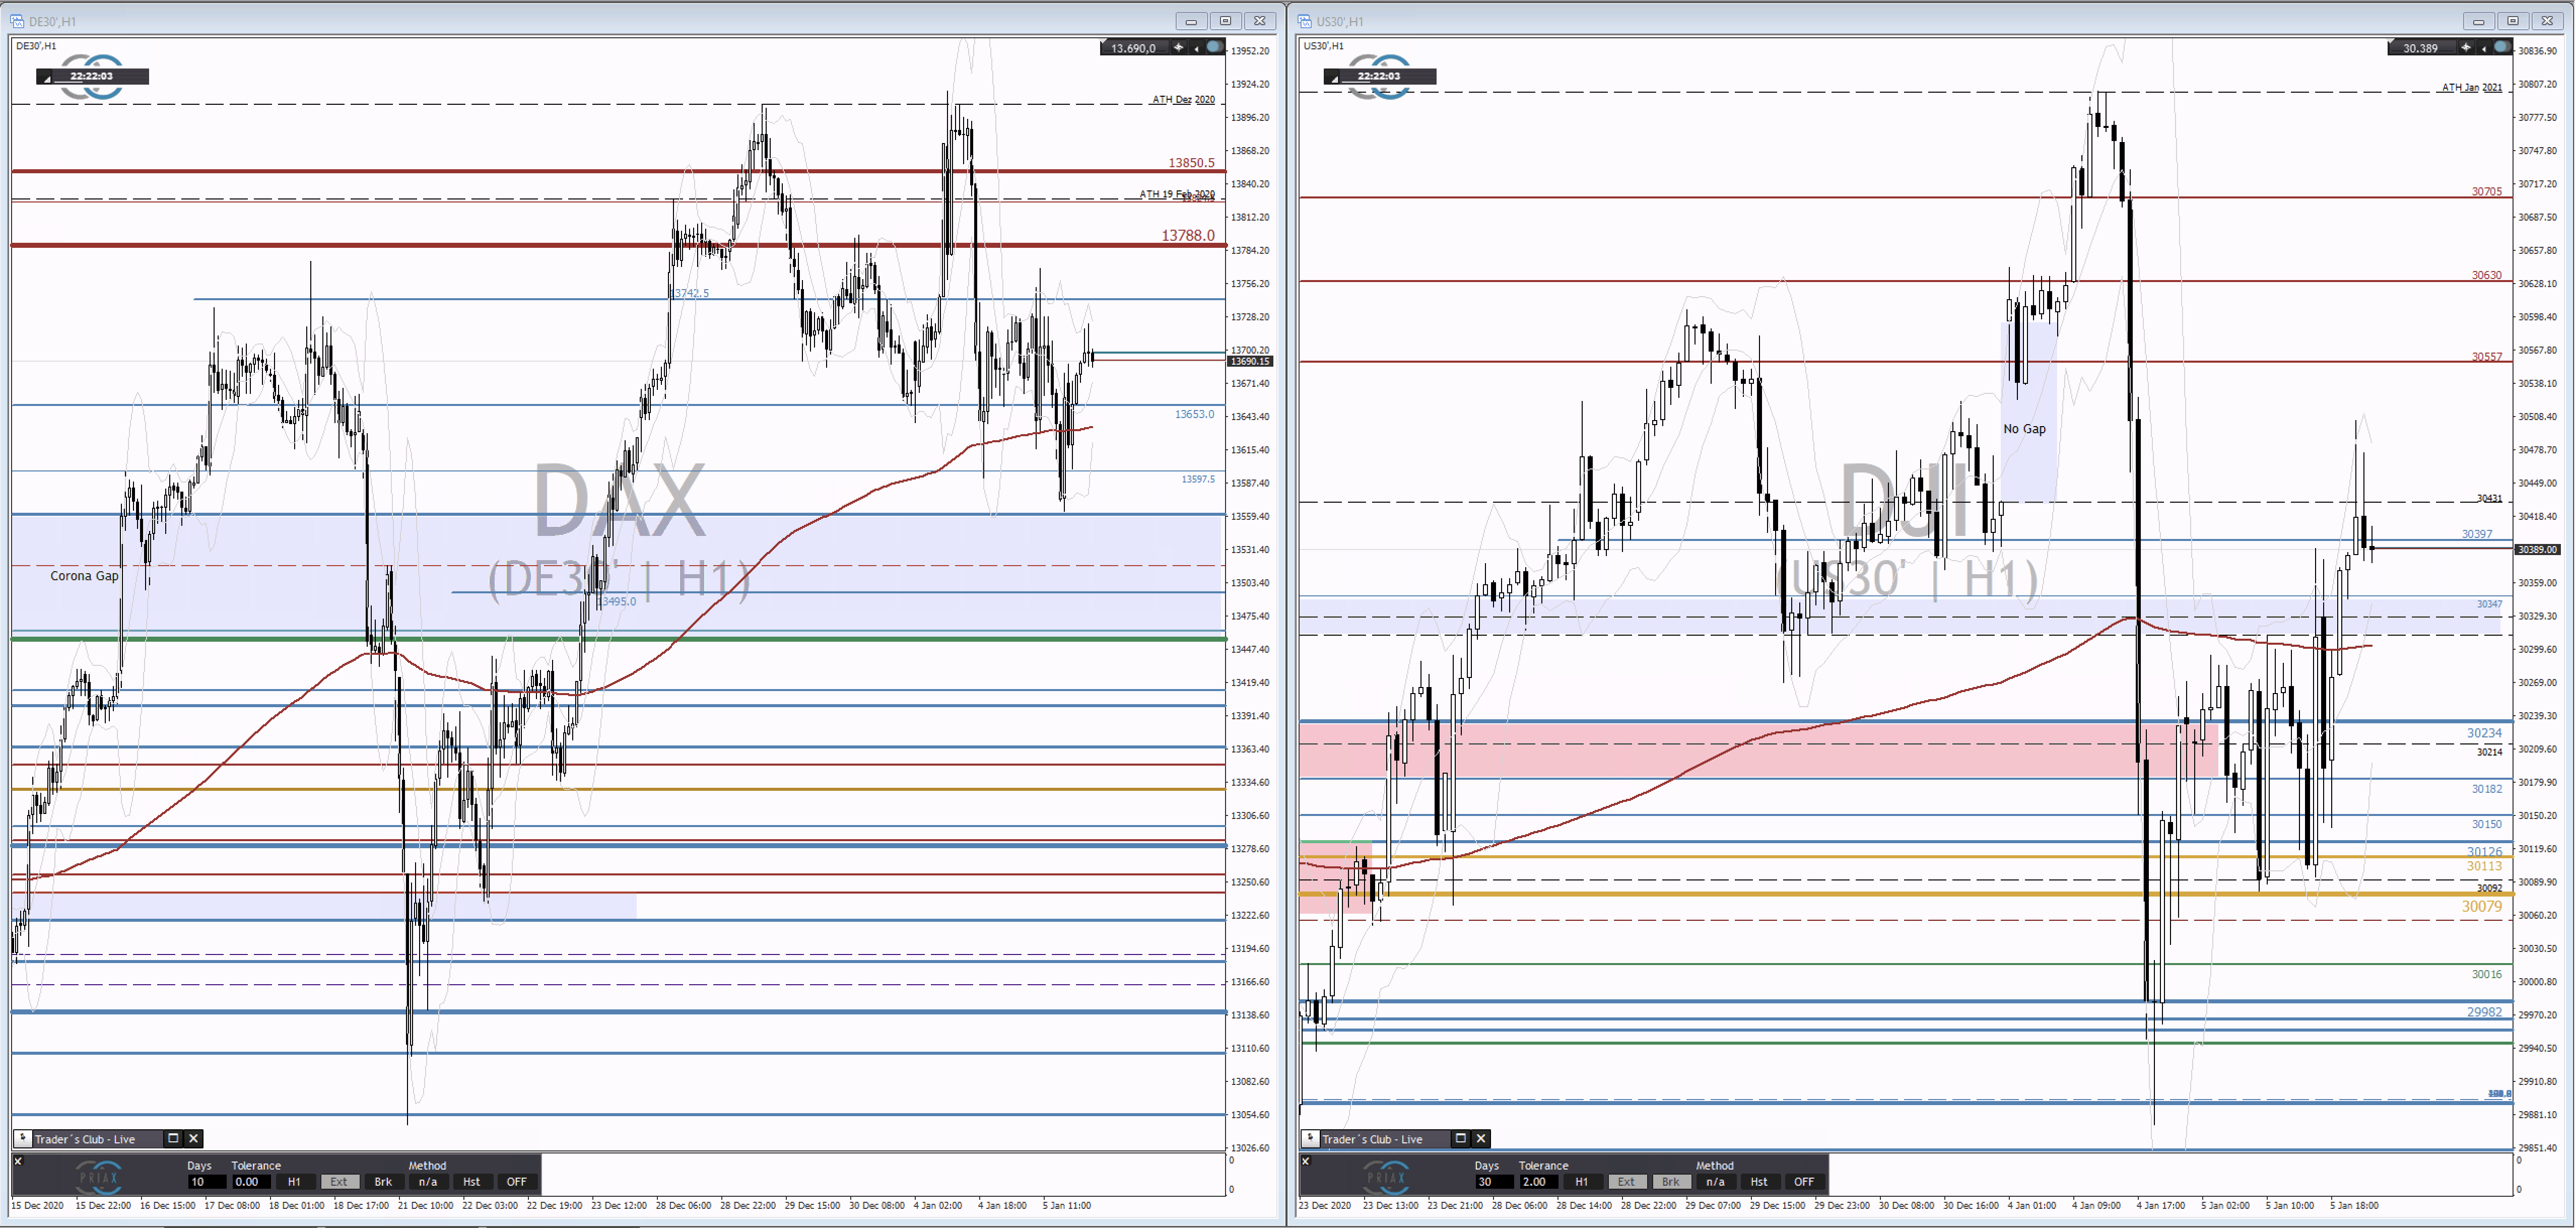Select the 13850.5 red level label
The width and height of the screenshot is (2576, 1228).
point(1191,162)
